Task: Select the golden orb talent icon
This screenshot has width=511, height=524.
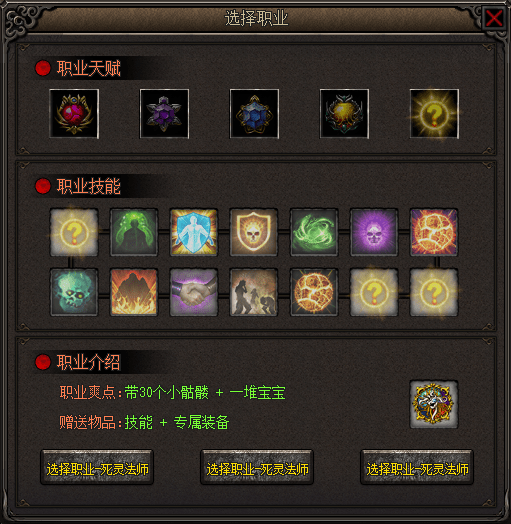Action: [344, 114]
